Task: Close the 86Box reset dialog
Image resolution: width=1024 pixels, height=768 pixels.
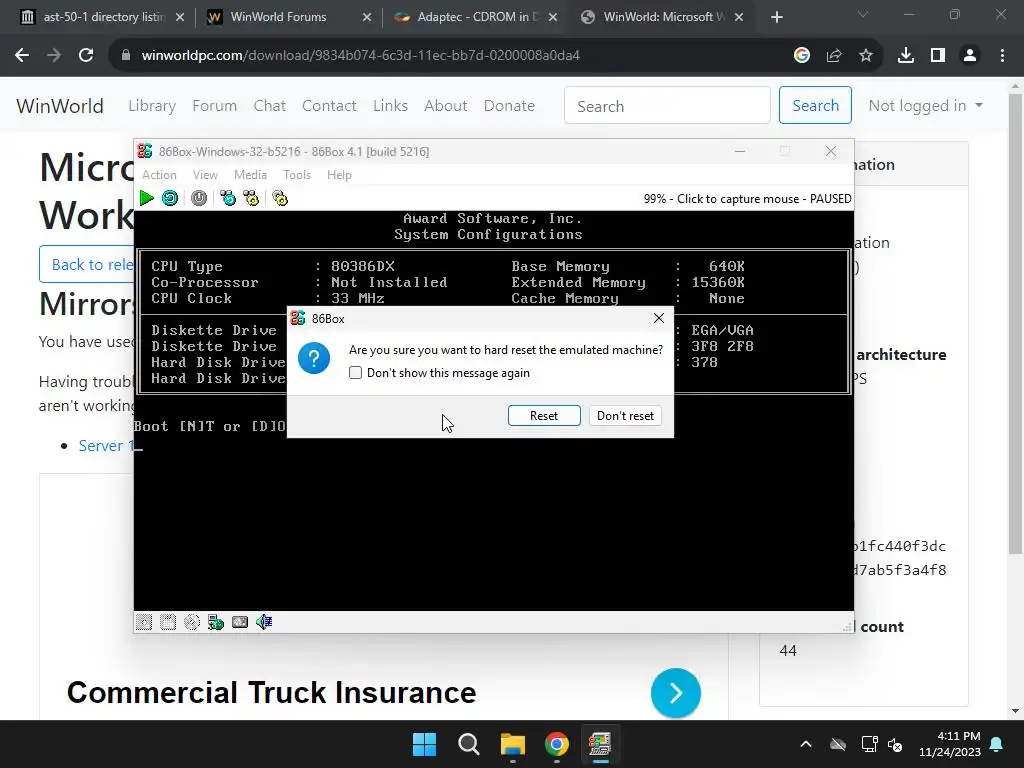Action: pos(658,318)
